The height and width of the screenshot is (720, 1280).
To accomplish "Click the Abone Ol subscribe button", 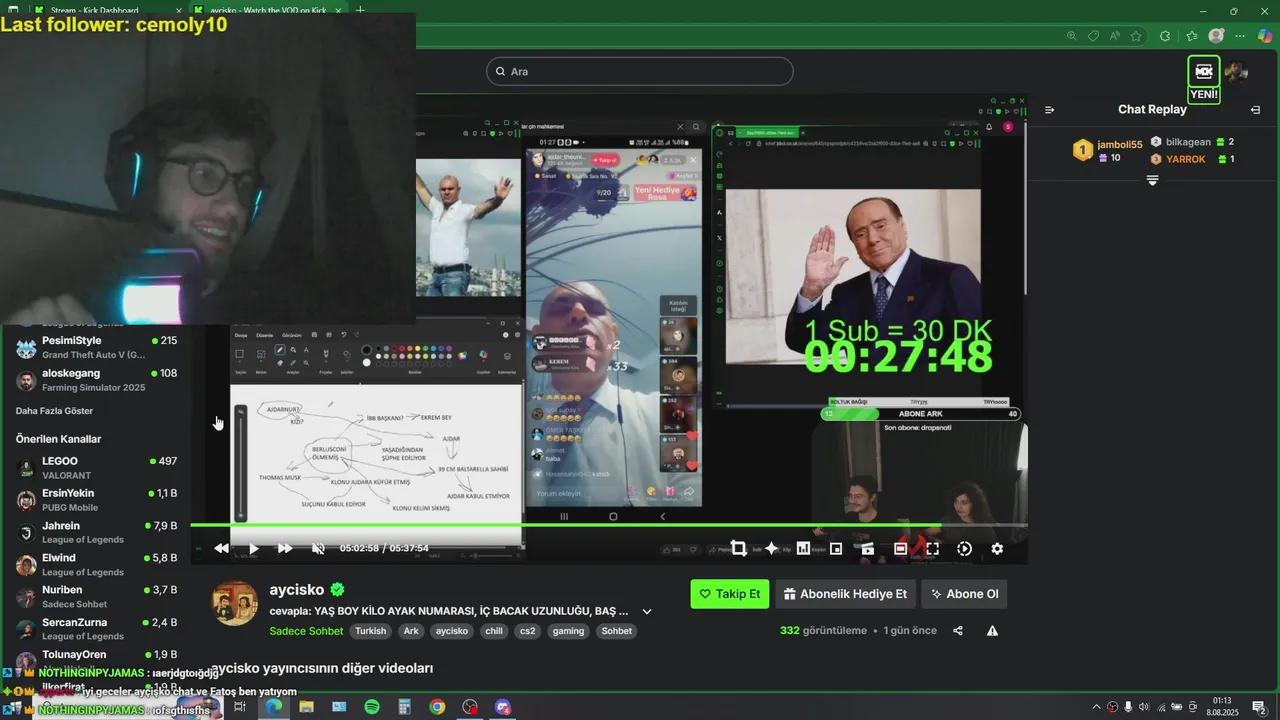I will (x=964, y=594).
